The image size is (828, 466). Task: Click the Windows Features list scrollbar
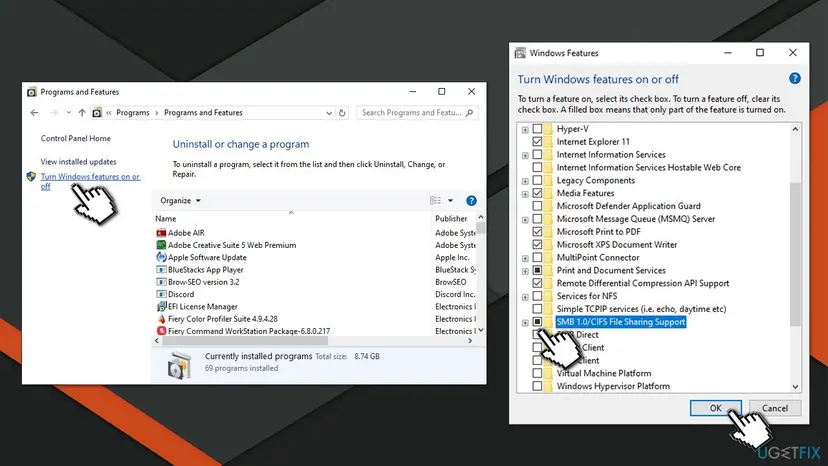point(795,254)
